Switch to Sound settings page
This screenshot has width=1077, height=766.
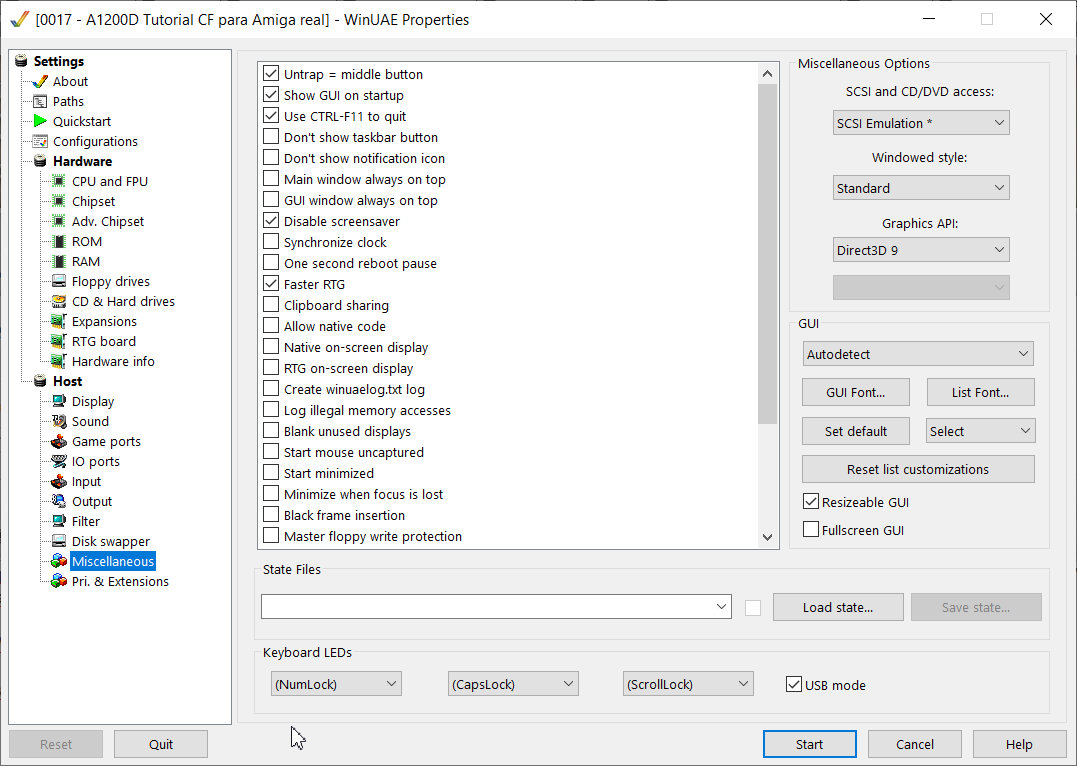click(91, 421)
